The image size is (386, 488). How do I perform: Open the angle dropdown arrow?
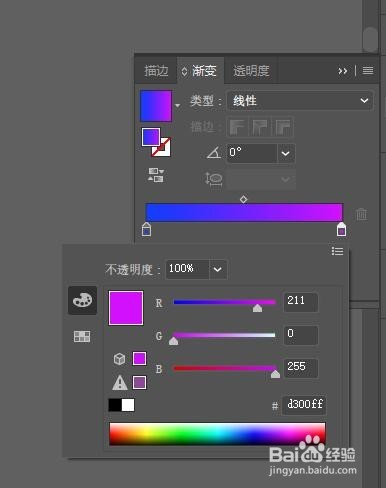(286, 153)
